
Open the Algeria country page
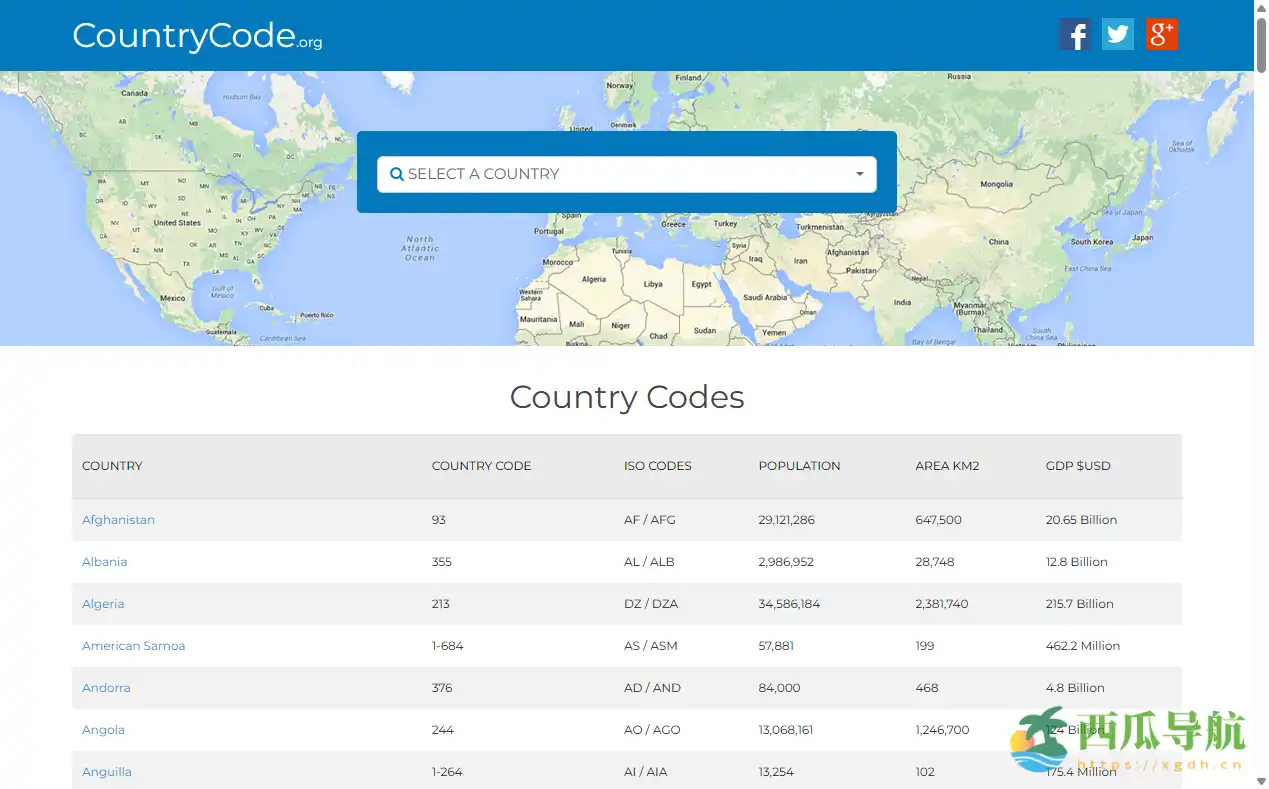(x=103, y=603)
